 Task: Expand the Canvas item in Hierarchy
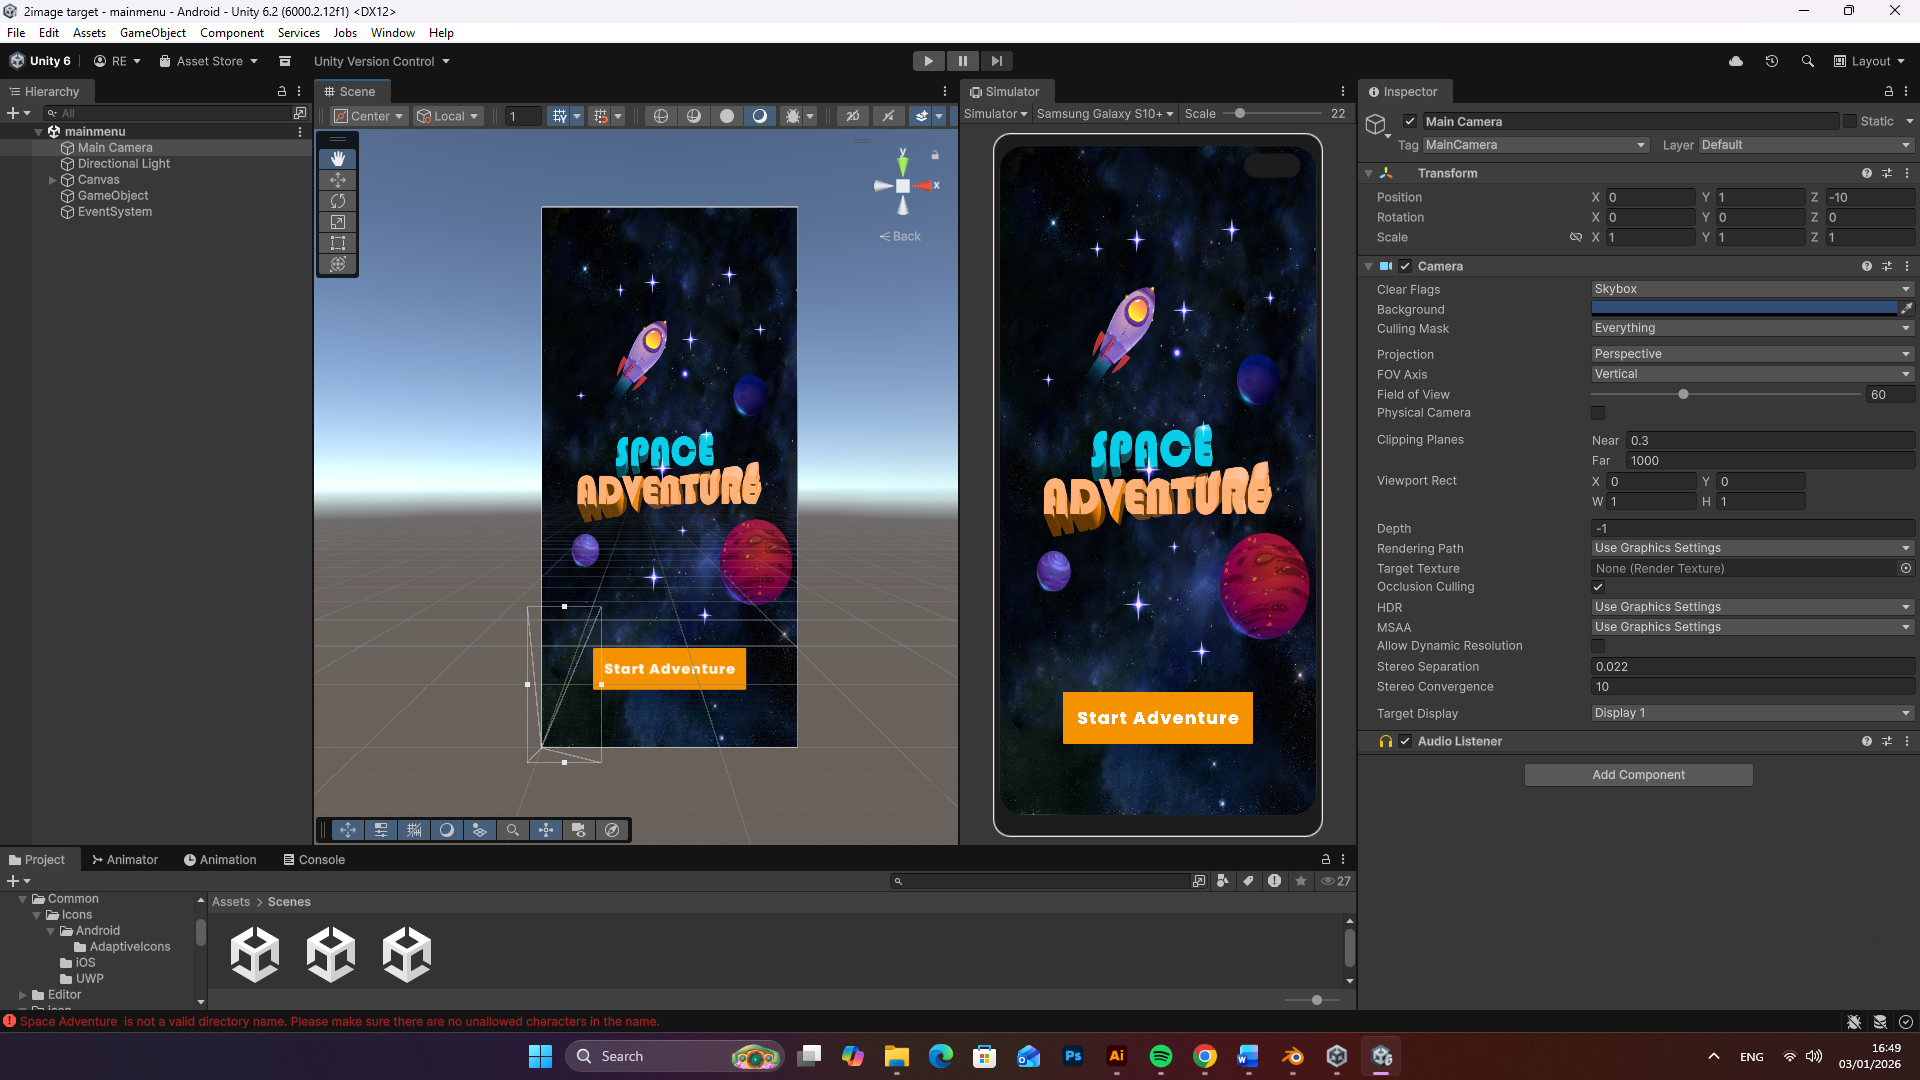click(x=52, y=180)
